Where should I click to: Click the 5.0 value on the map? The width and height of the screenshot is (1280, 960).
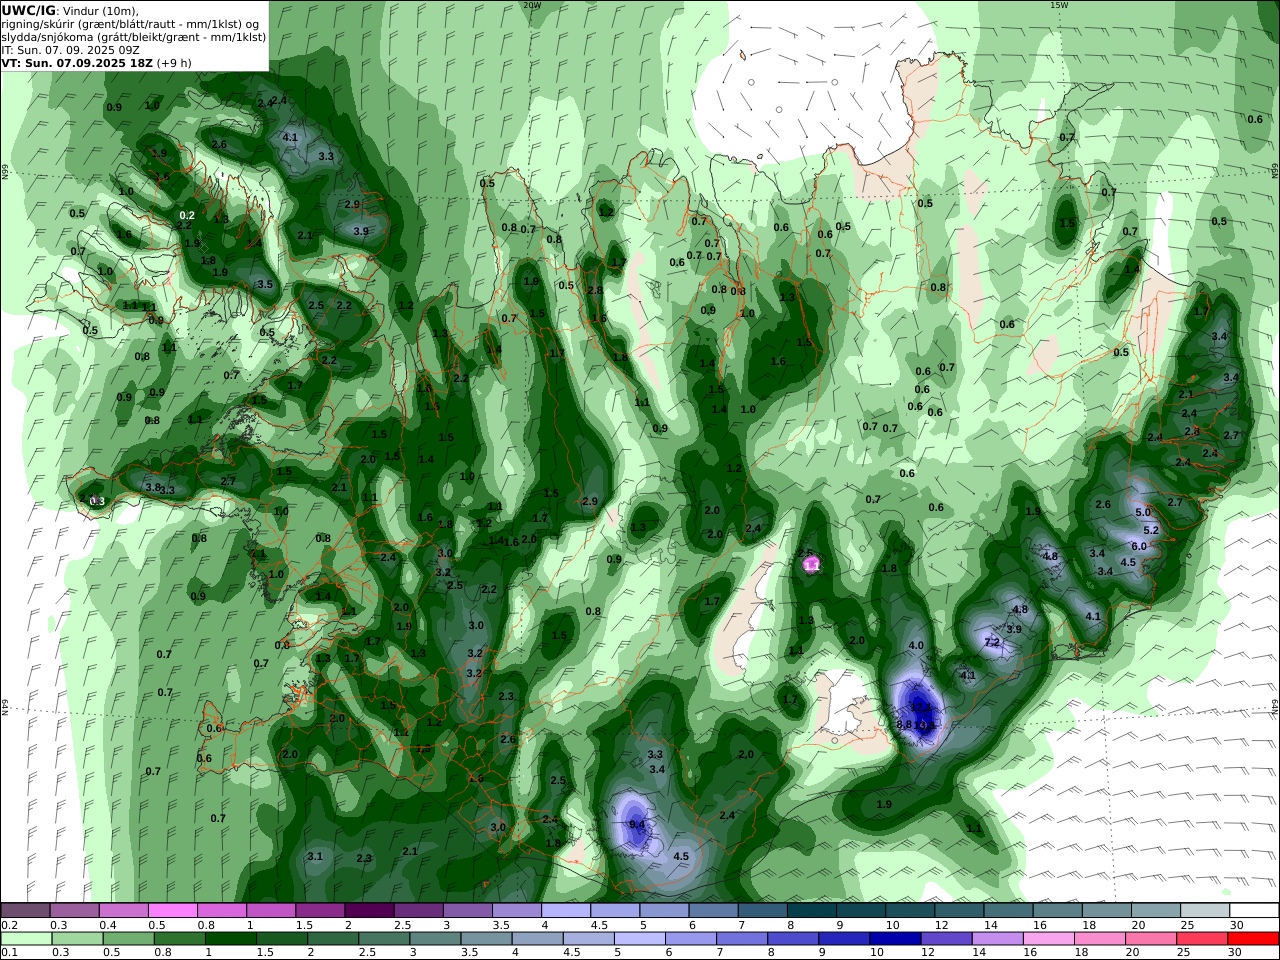coord(1143,512)
